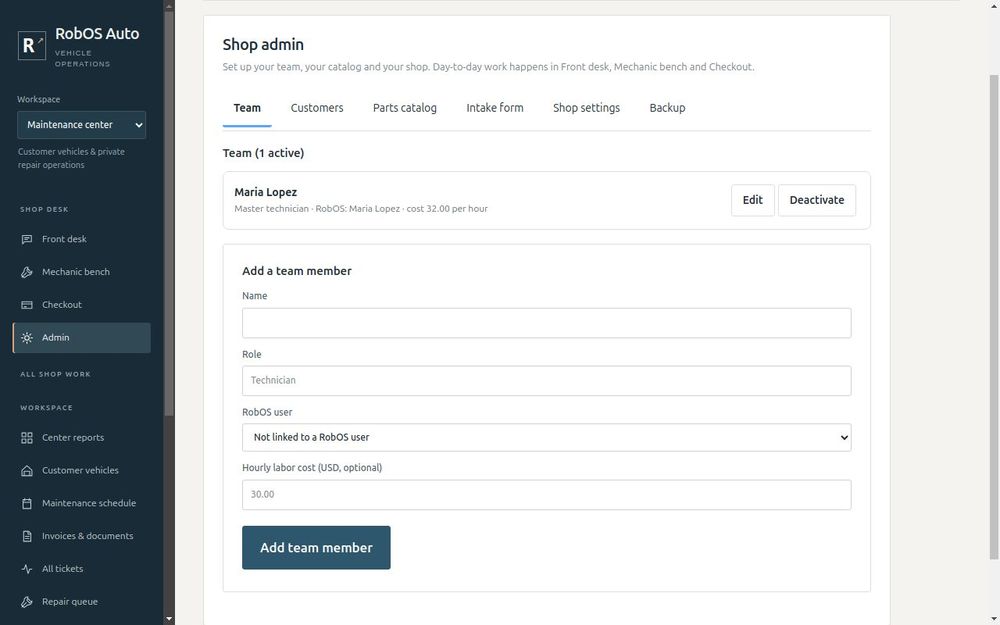Switch to the Intake form tab
Viewport: 1000px width, 625px height.
pos(495,108)
